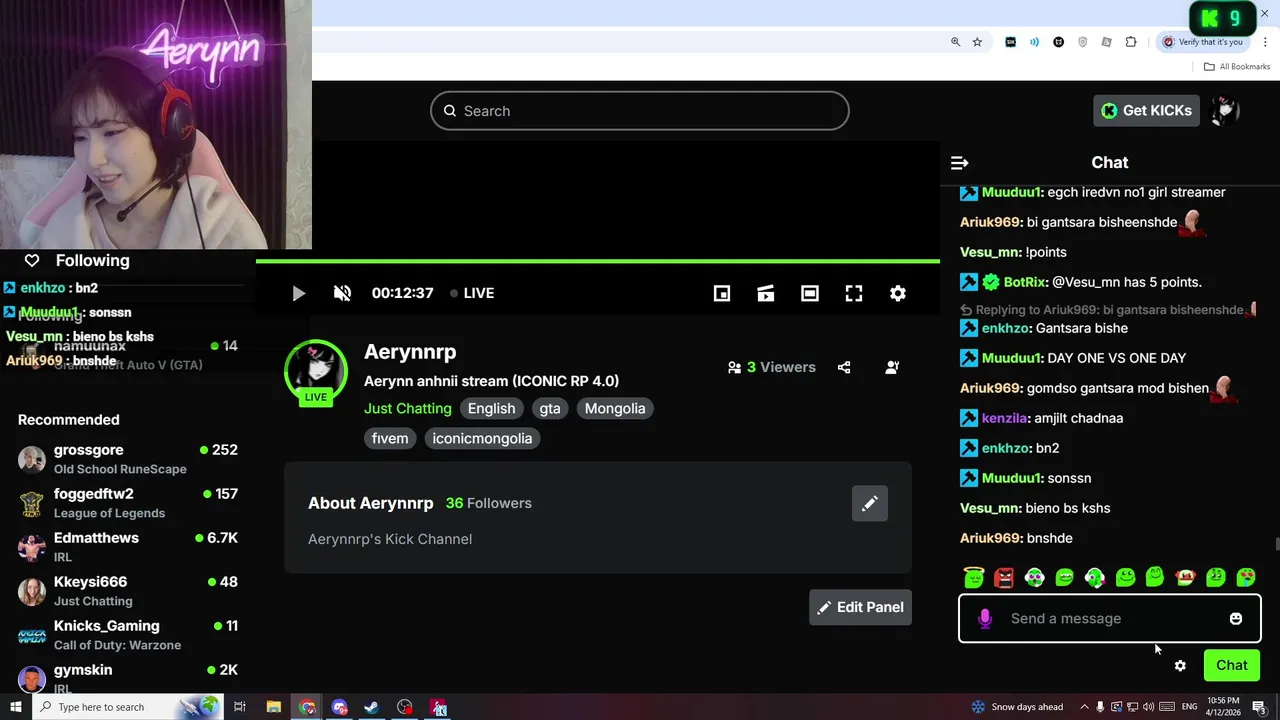1280x720 pixels.
Task: Open the black cat-face extension icon
Action: pyautogui.click(x=1059, y=42)
